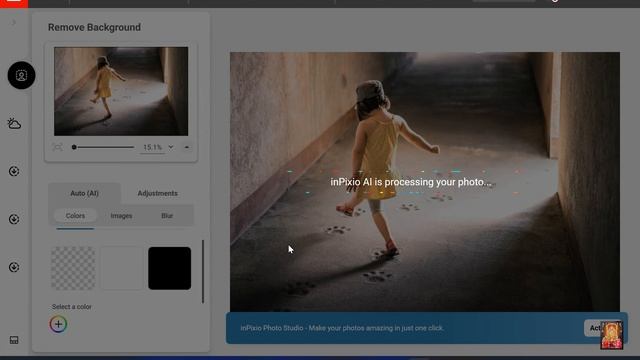Select the Remove Background portrait tool icon
Screen dimensions: 640x360
point(21,76)
